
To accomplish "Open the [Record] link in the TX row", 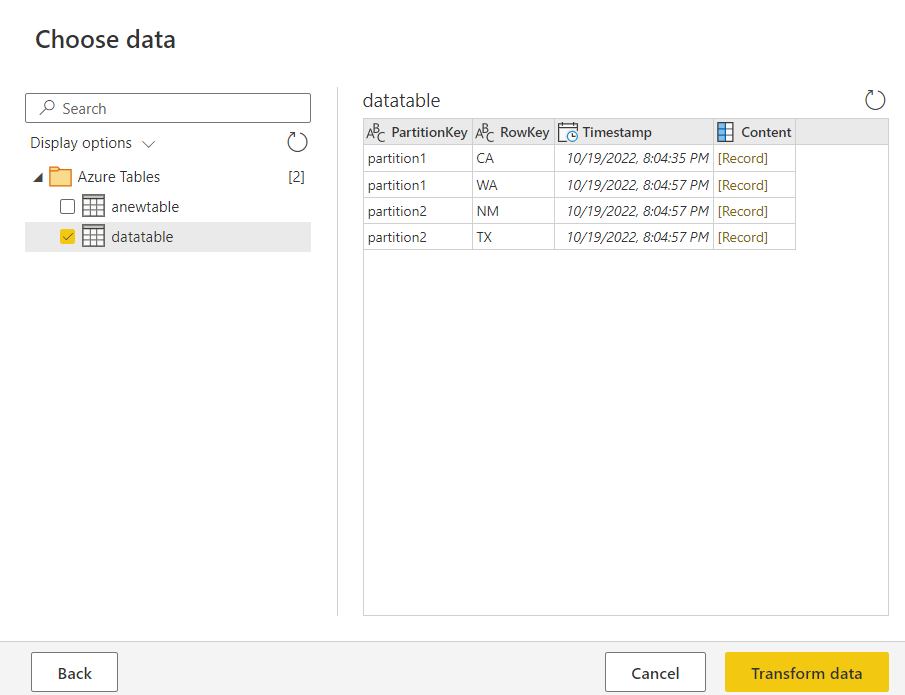I will pyautogui.click(x=743, y=237).
